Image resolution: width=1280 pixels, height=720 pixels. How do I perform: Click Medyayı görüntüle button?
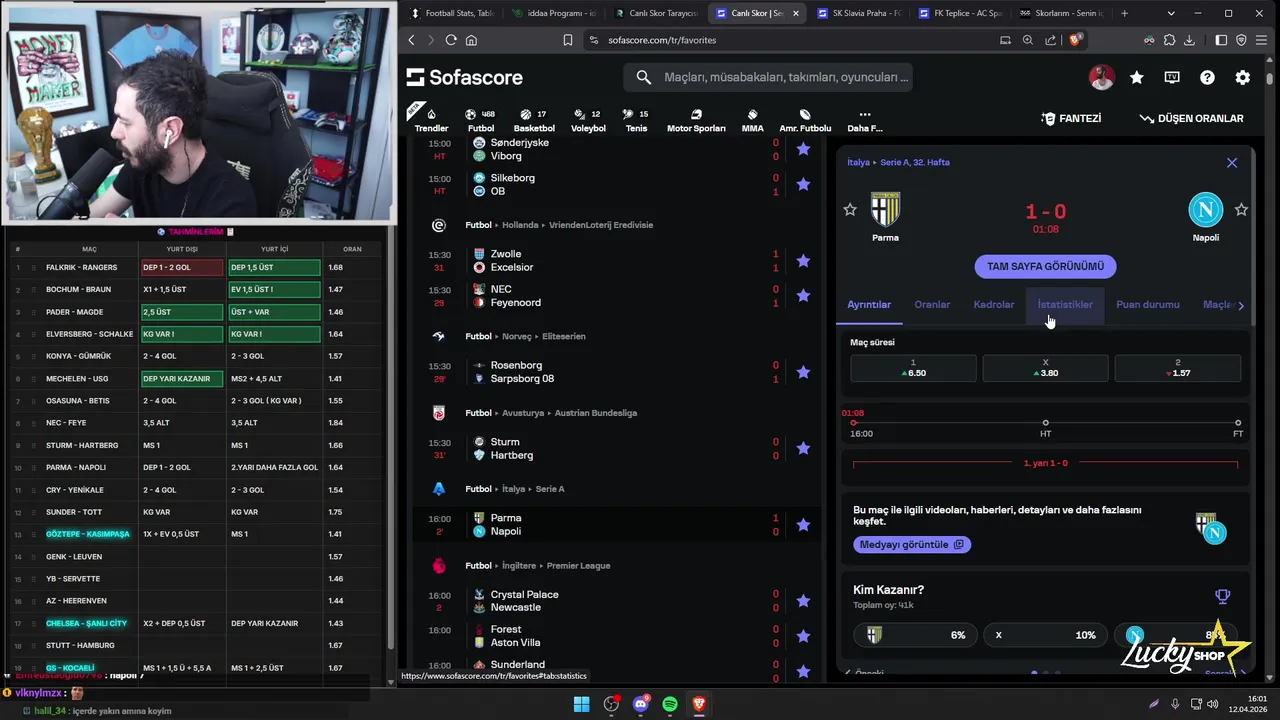tap(911, 544)
